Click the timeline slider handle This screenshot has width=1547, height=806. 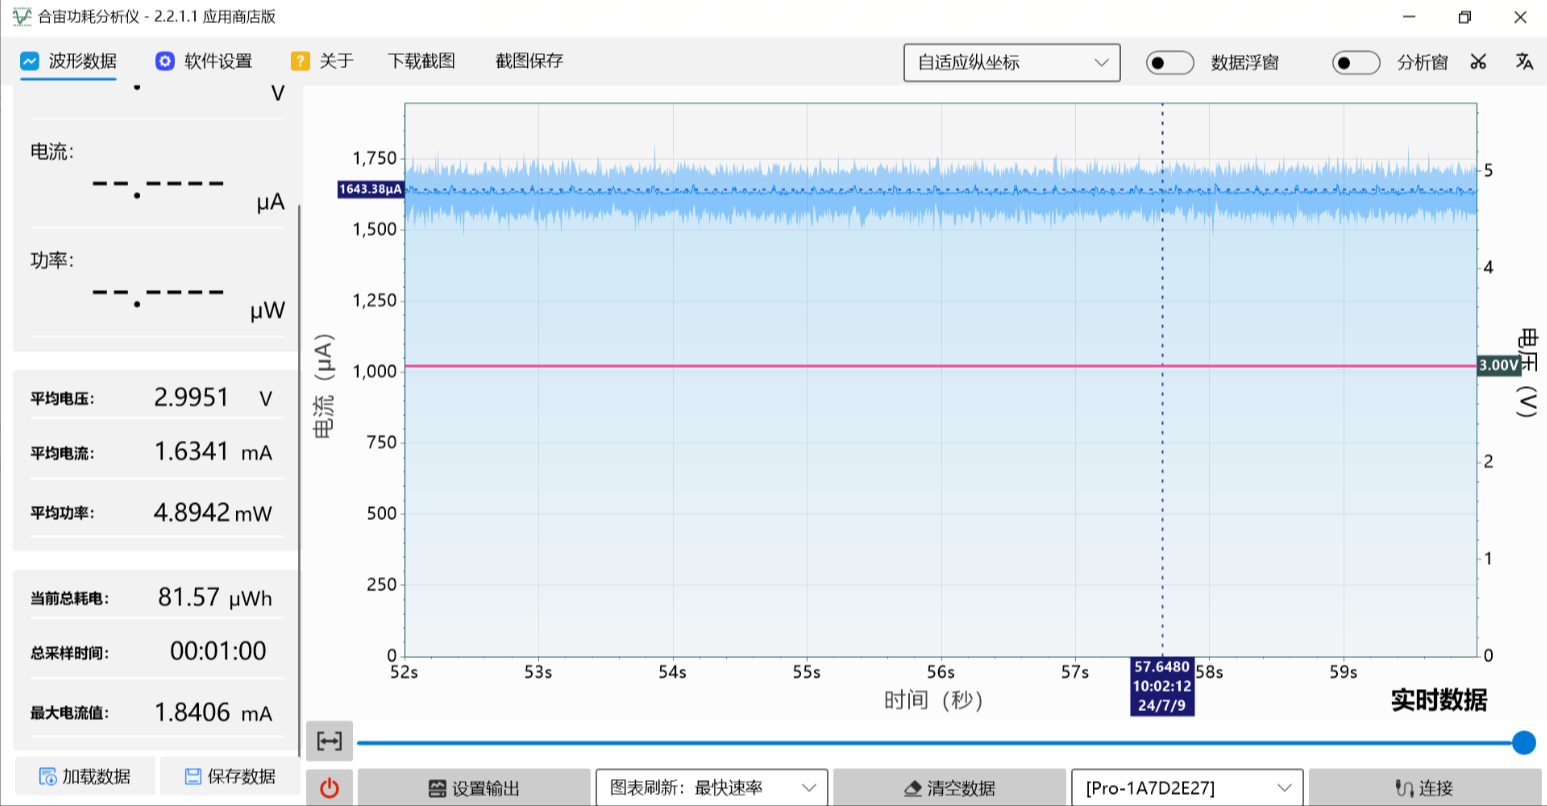(x=1524, y=742)
